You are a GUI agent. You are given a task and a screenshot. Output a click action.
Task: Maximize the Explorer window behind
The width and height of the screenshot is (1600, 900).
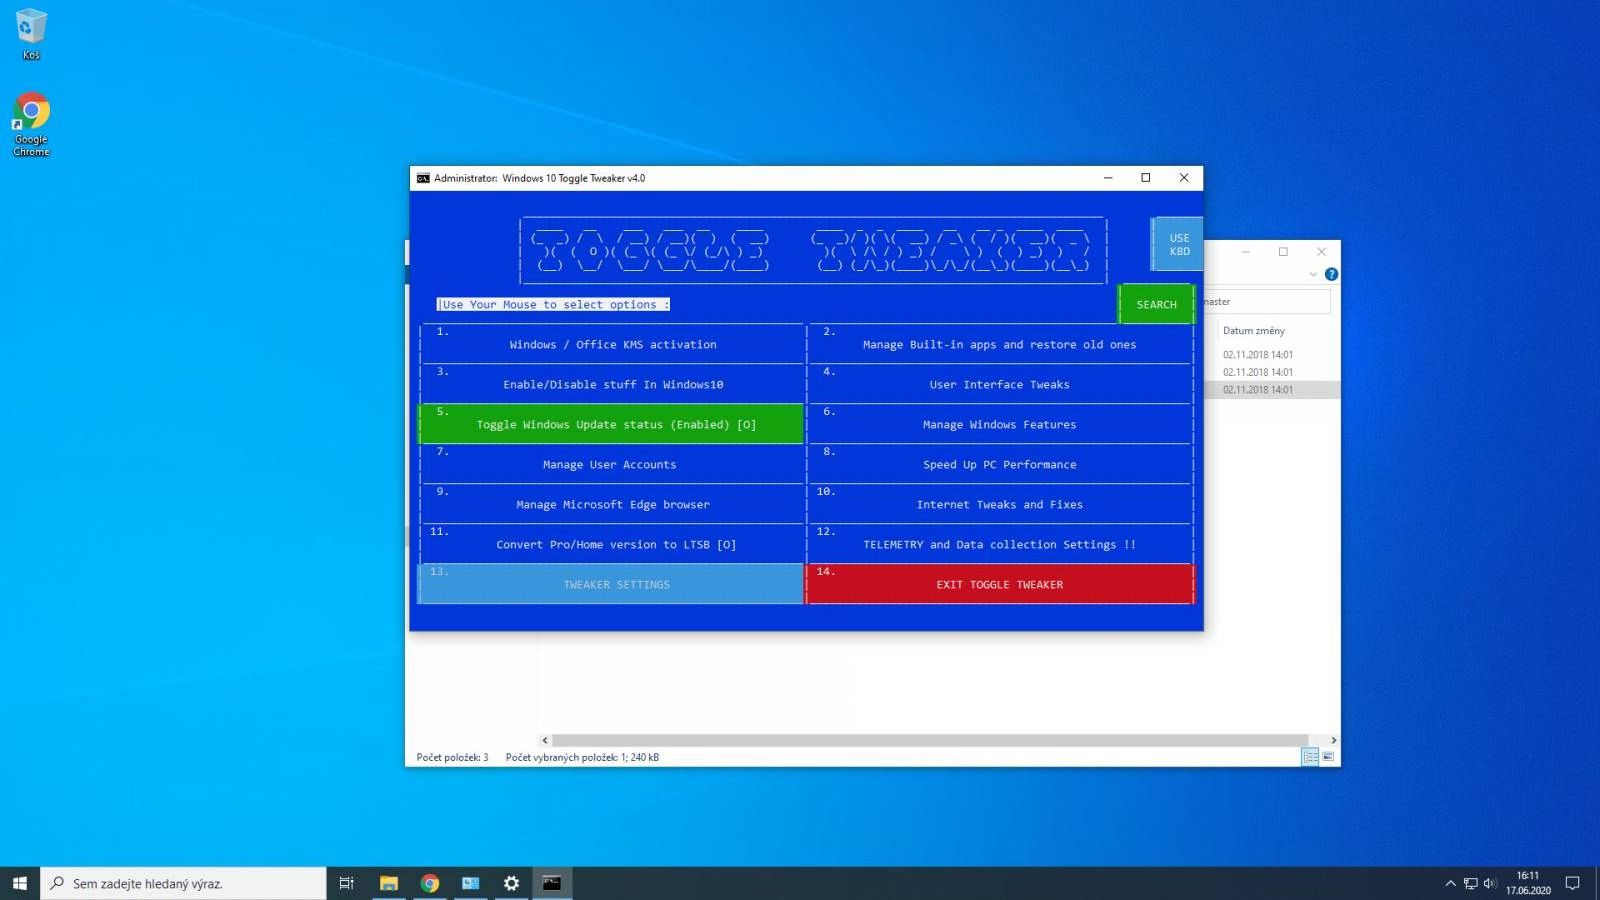(1283, 252)
